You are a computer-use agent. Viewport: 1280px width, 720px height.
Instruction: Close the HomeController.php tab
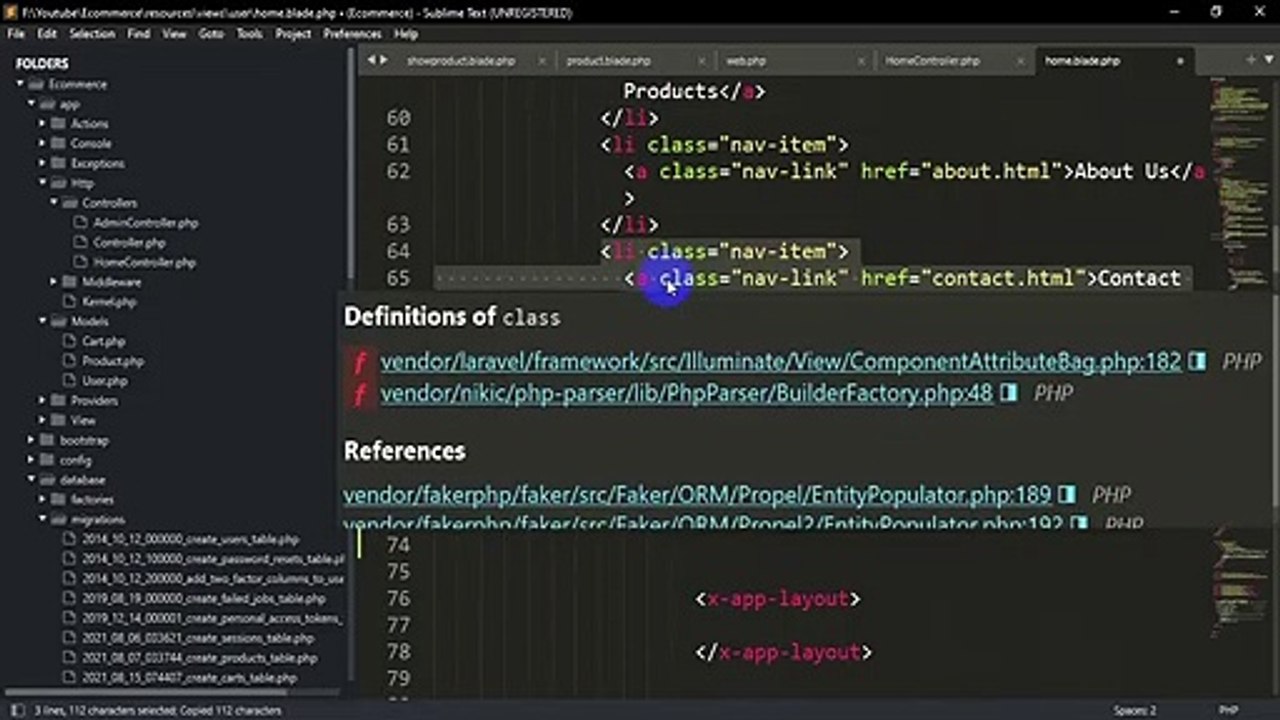(1020, 61)
